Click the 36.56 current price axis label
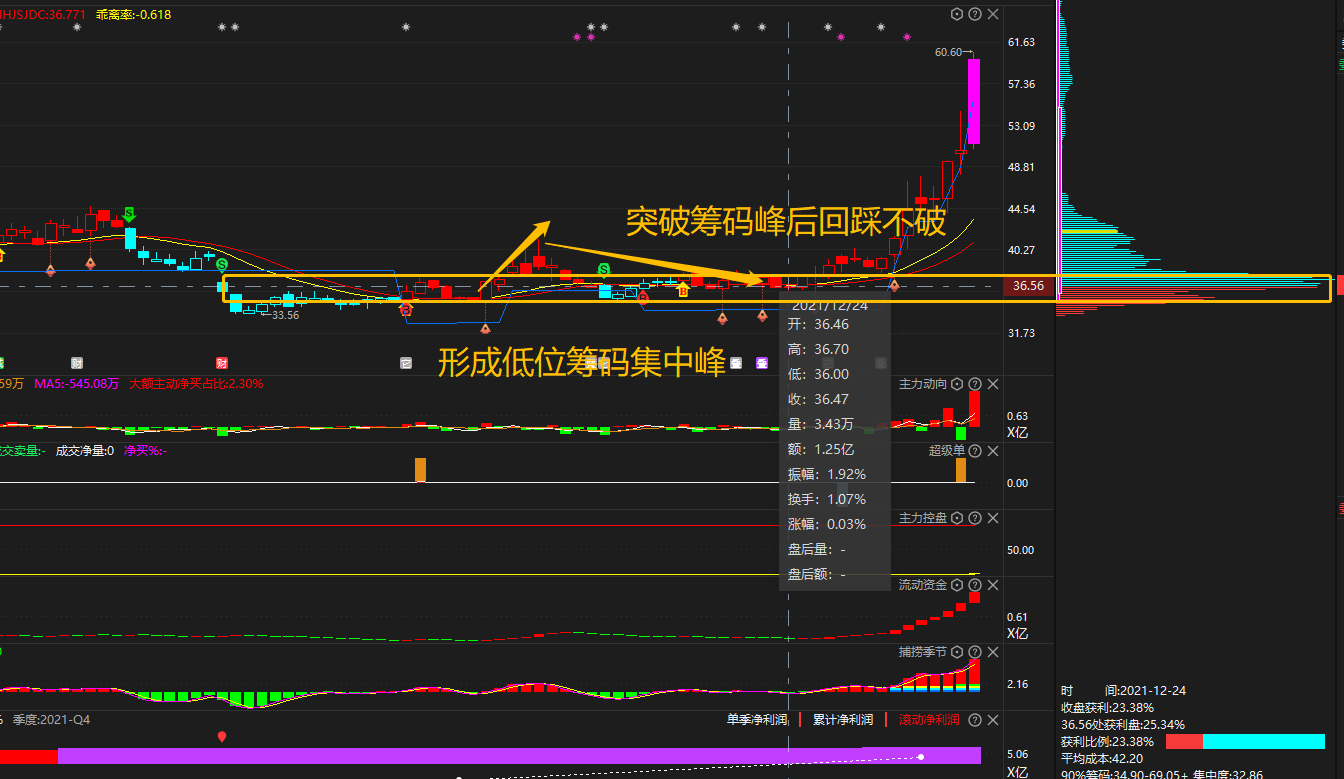 coord(1028,286)
